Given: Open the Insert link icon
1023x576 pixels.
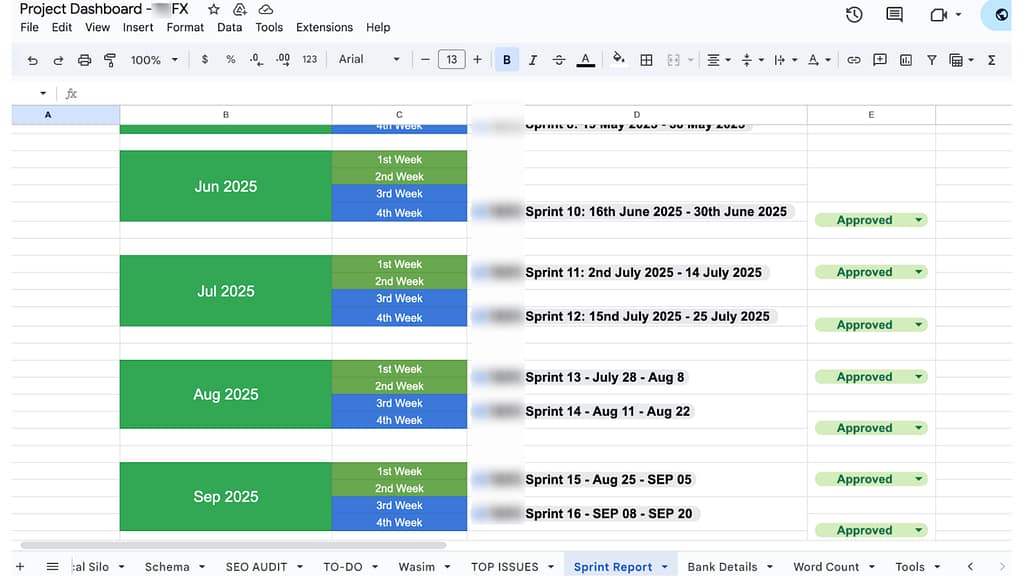Looking at the screenshot, I should click(x=853, y=59).
